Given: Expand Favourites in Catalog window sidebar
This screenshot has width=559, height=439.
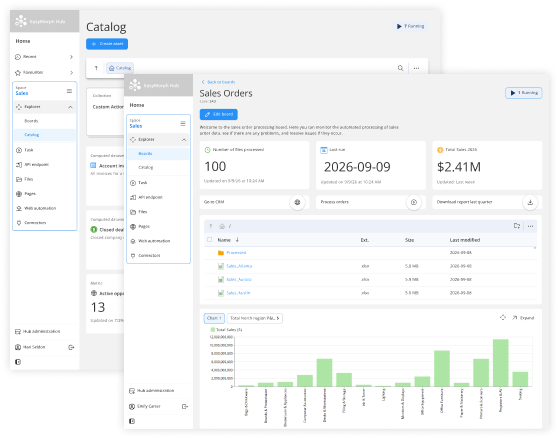Looking at the screenshot, I should [44, 72].
